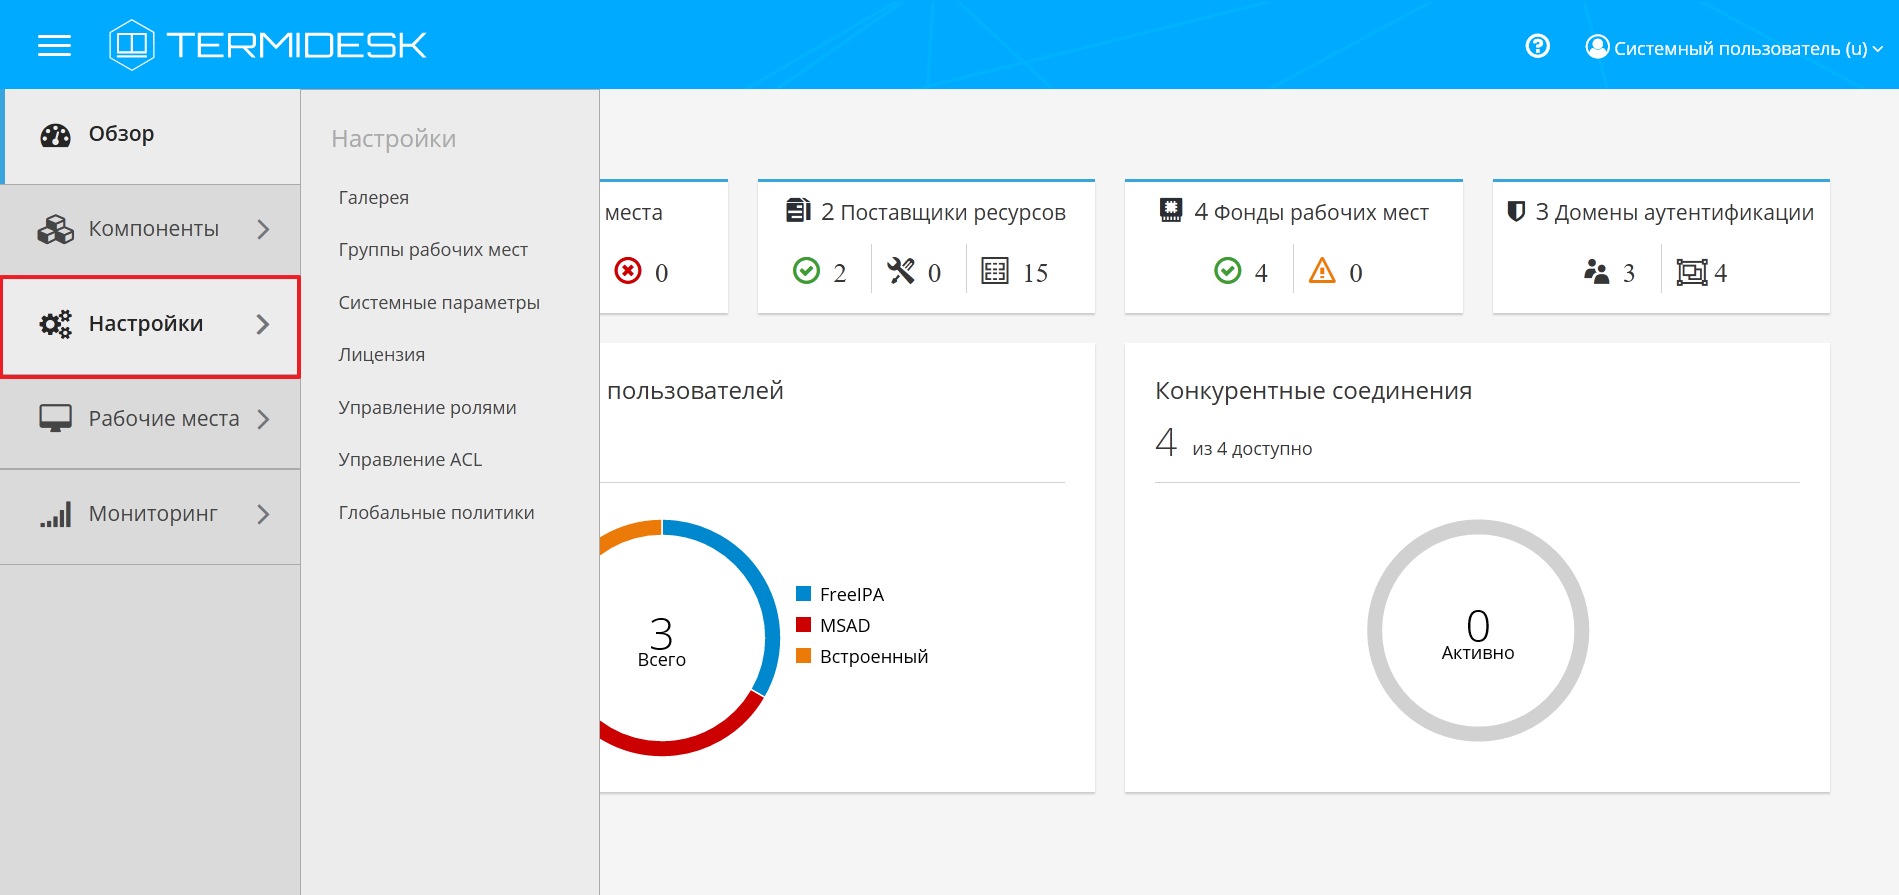
Task: Click the hamburger menu icon
Action: 54,46
